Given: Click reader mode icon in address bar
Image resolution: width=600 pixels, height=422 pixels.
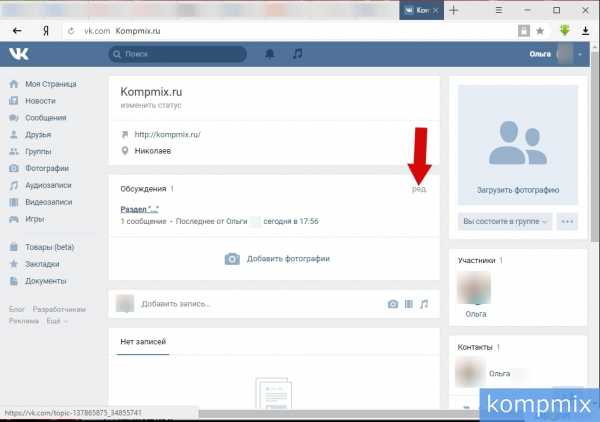Looking at the screenshot, I should pyautogui.click(x=524, y=31).
